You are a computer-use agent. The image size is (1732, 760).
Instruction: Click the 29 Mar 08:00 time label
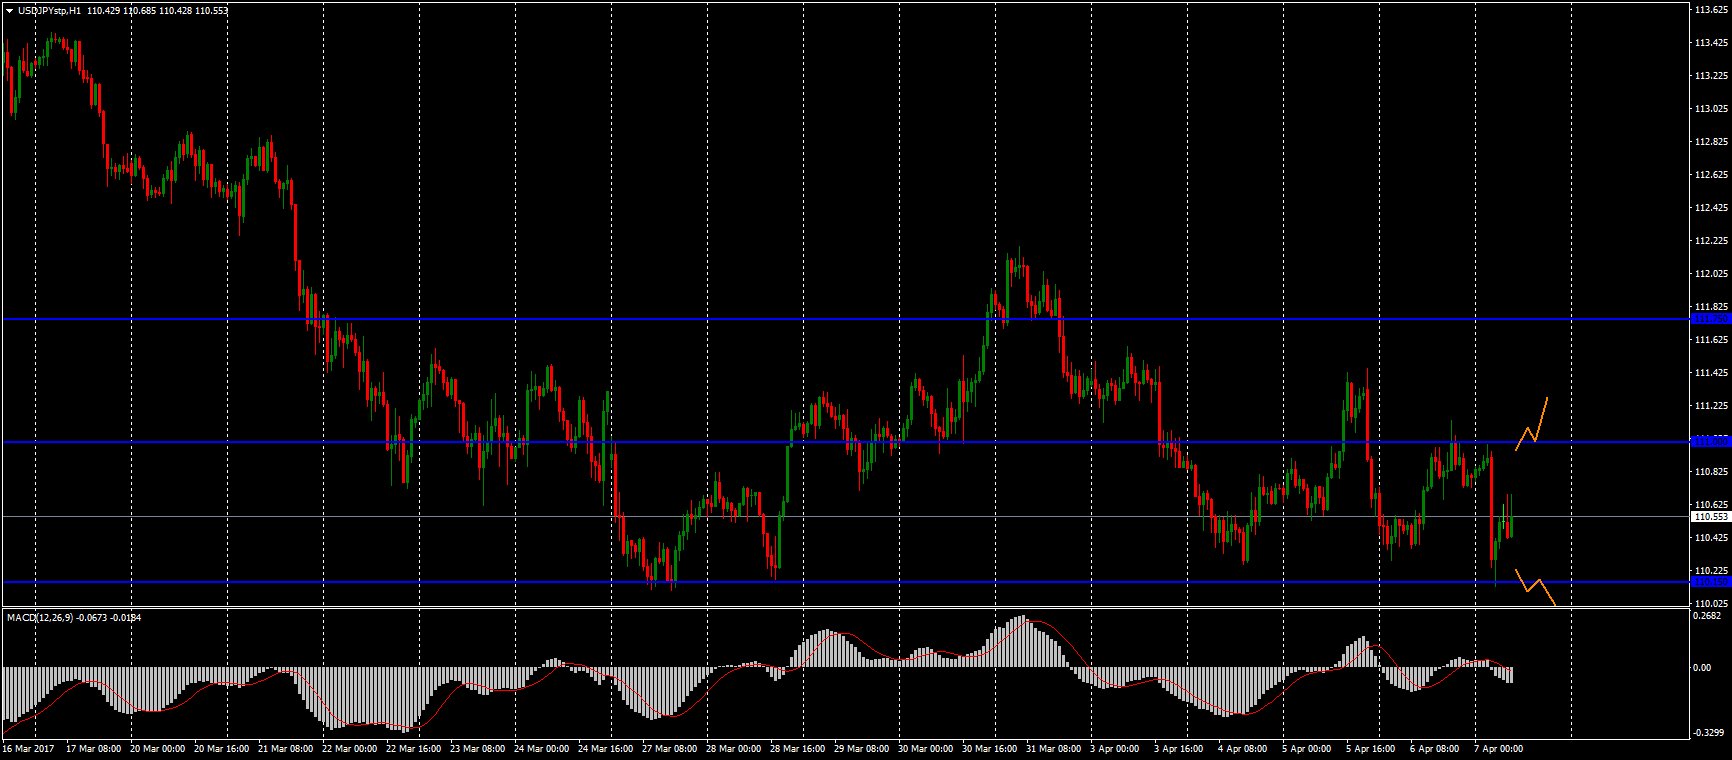click(862, 748)
